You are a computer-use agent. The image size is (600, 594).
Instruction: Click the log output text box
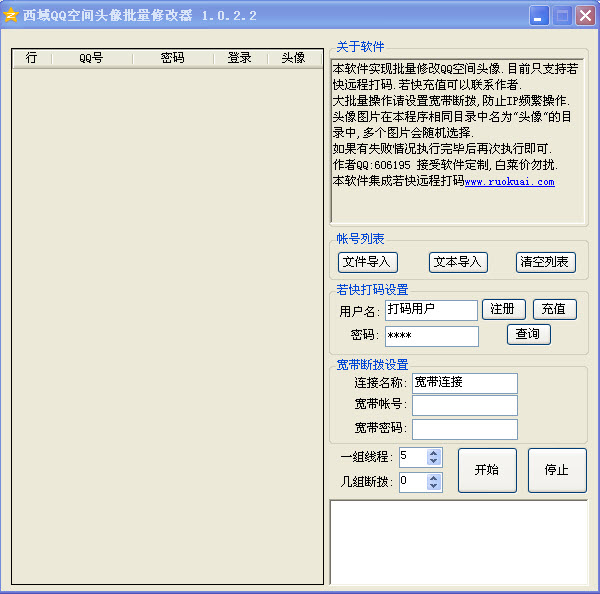click(x=459, y=542)
